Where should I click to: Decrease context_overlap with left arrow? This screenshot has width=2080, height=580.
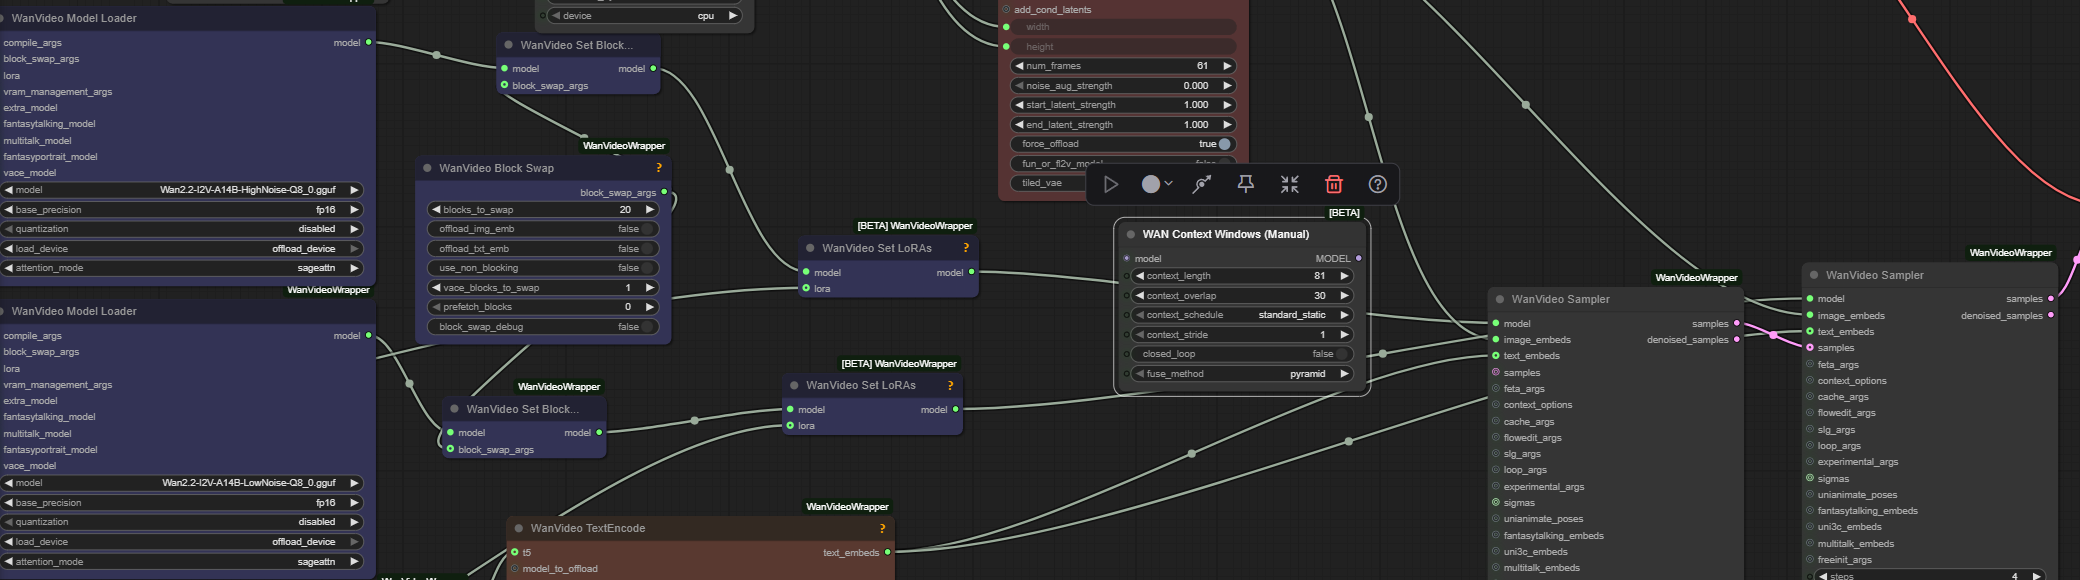coord(1140,296)
